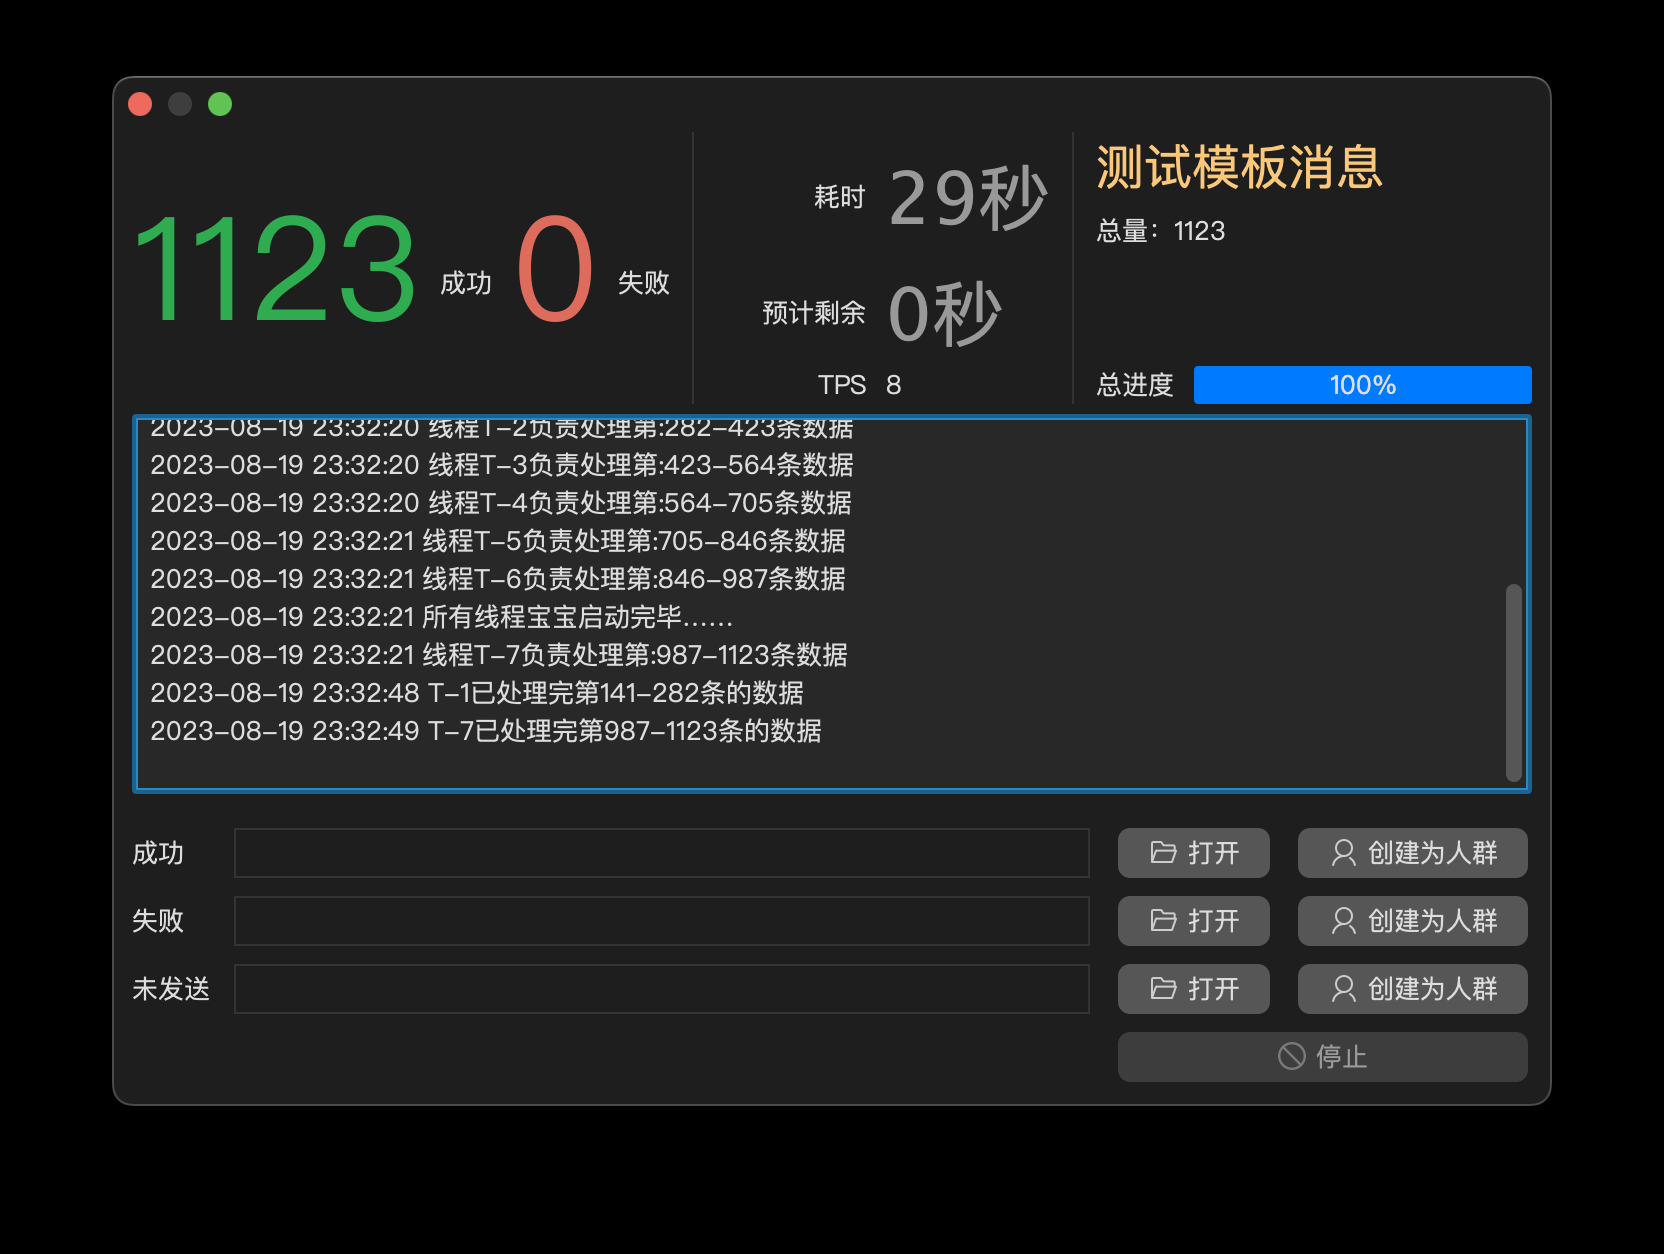Click the gray minimize window button
Screen dimensions: 1664x1254
[180, 104]
